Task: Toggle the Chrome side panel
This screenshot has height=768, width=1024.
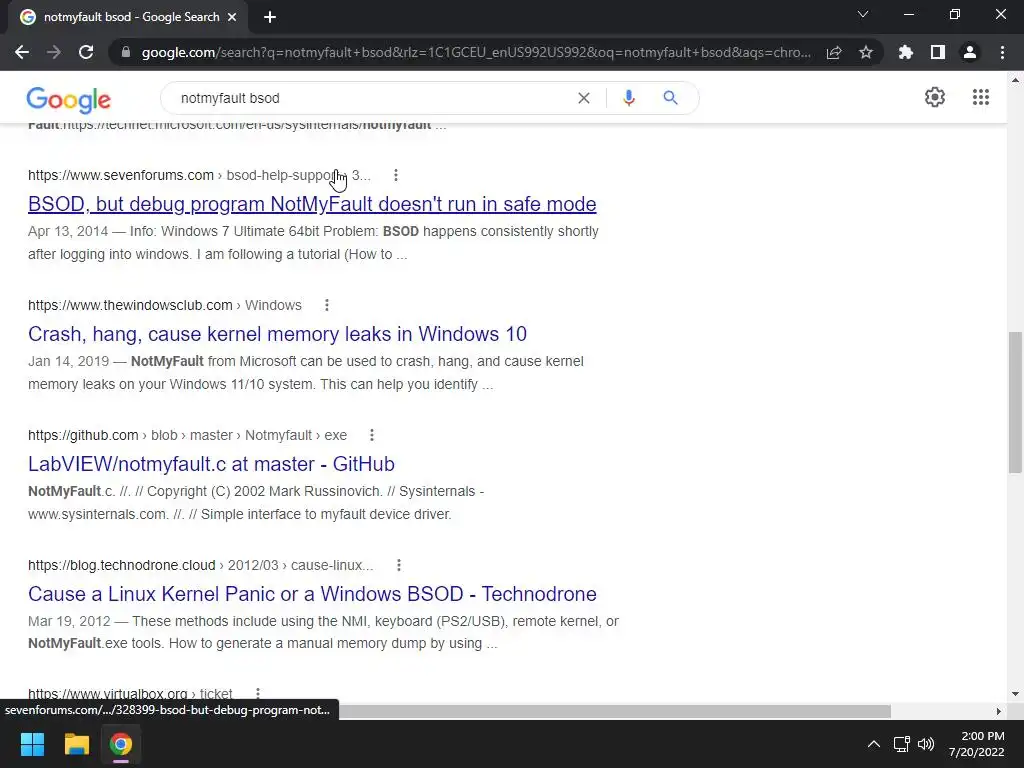Action: pos(938,52)
